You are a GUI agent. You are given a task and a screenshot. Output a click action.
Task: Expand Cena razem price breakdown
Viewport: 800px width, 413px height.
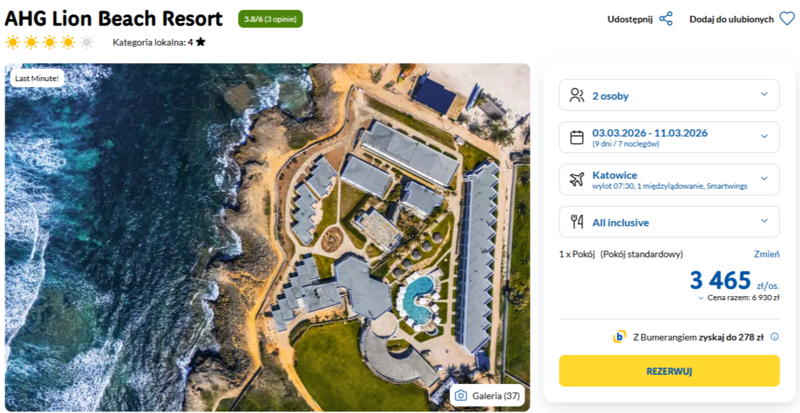[701, 298]
